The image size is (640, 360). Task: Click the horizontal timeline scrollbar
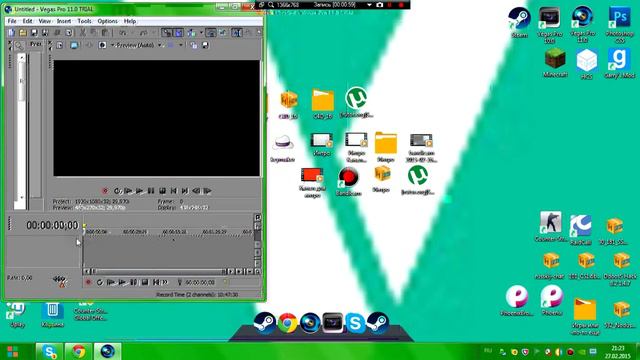(159, 271)
